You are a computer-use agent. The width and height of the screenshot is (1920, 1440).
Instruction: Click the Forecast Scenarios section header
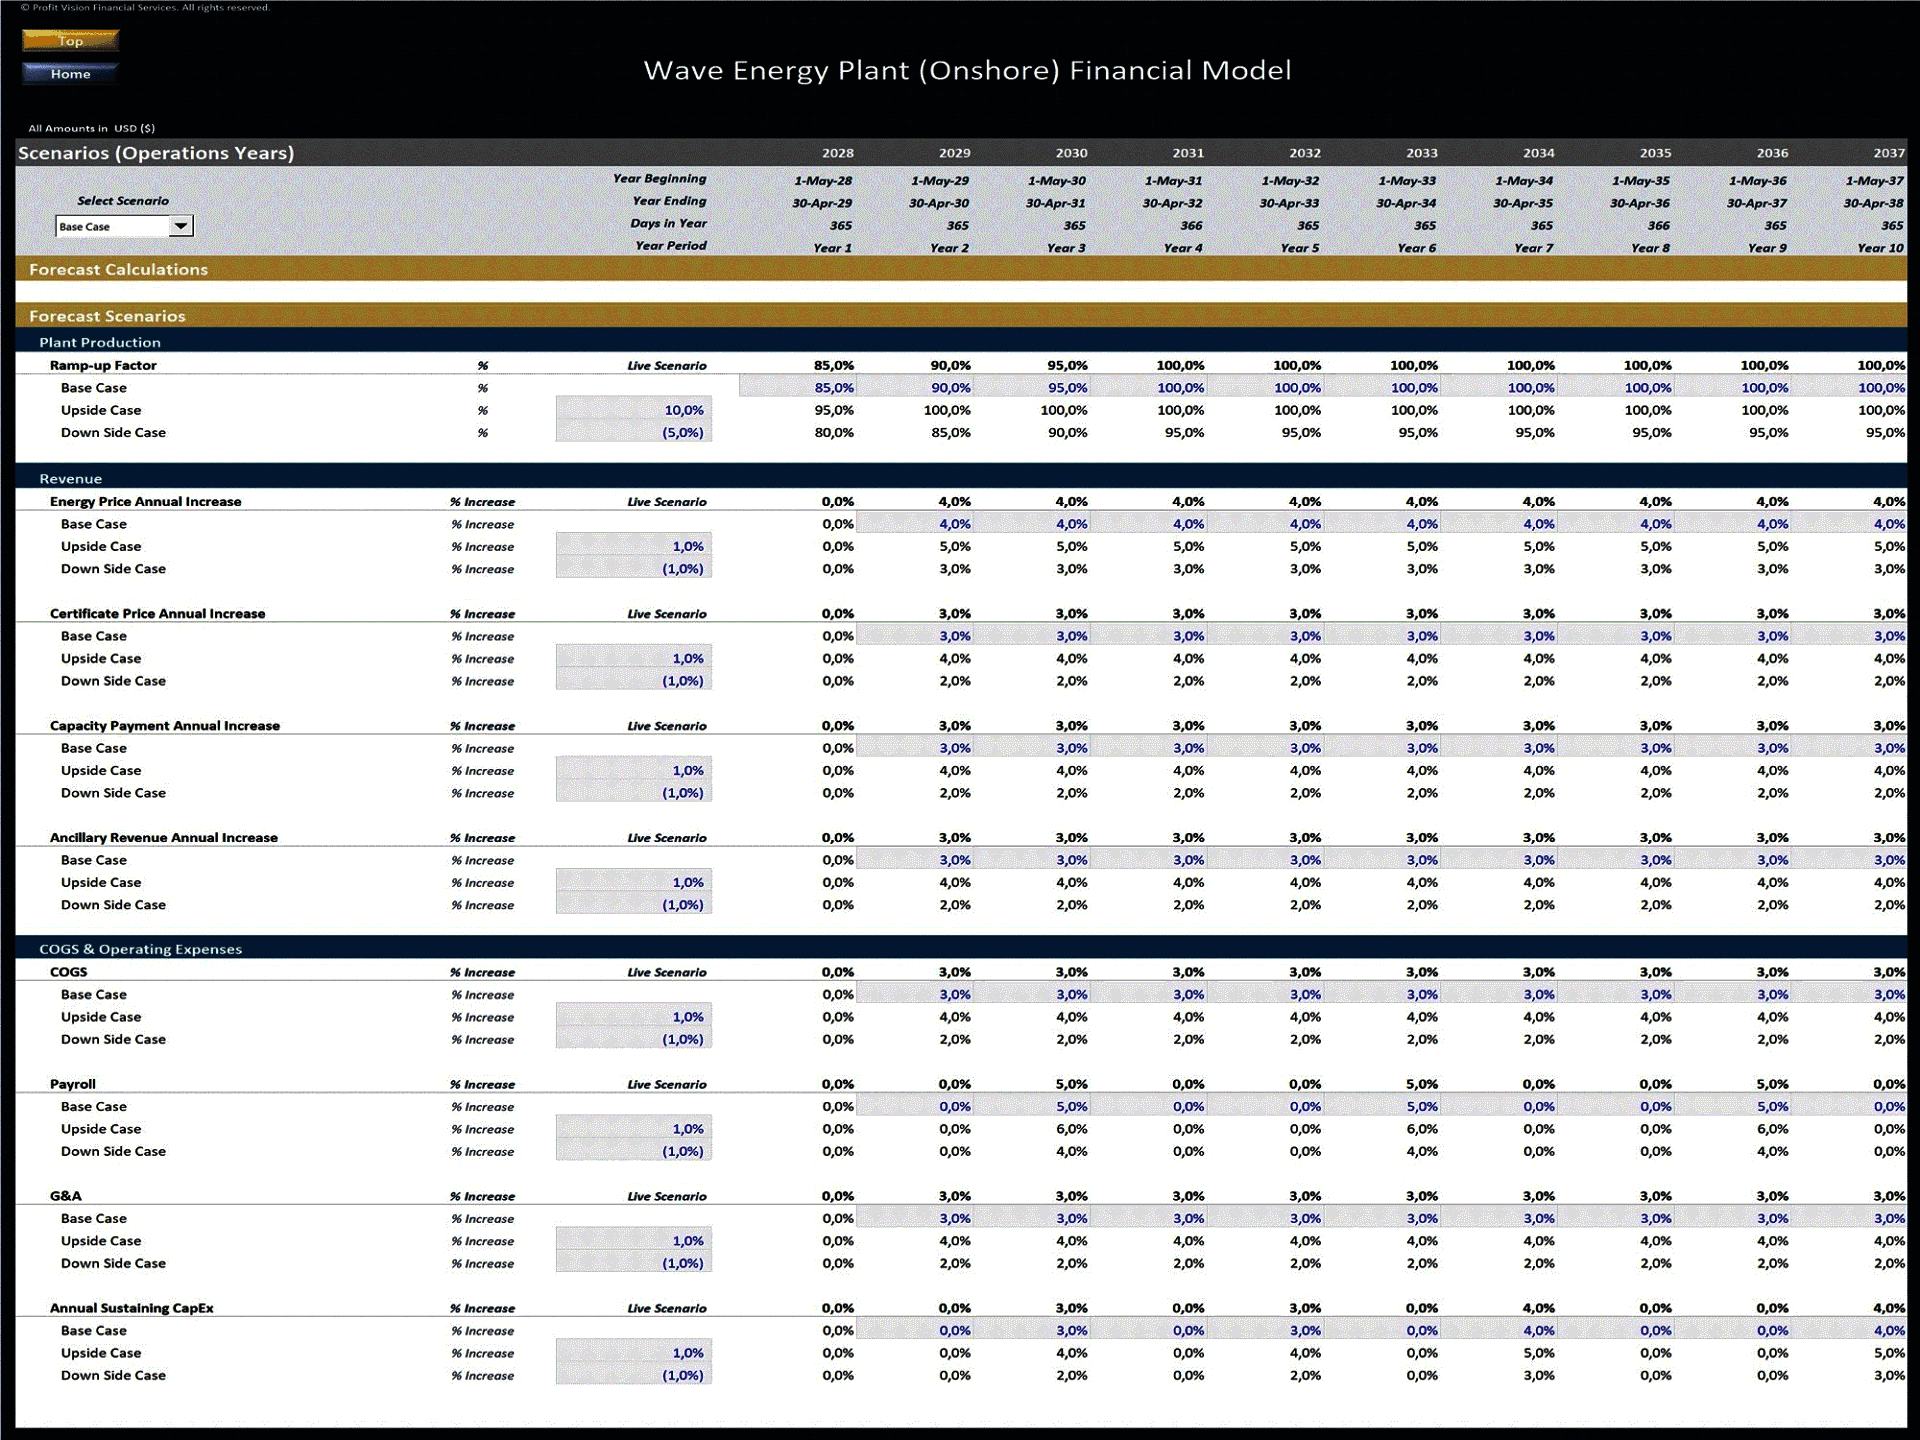tap(107, 315)
